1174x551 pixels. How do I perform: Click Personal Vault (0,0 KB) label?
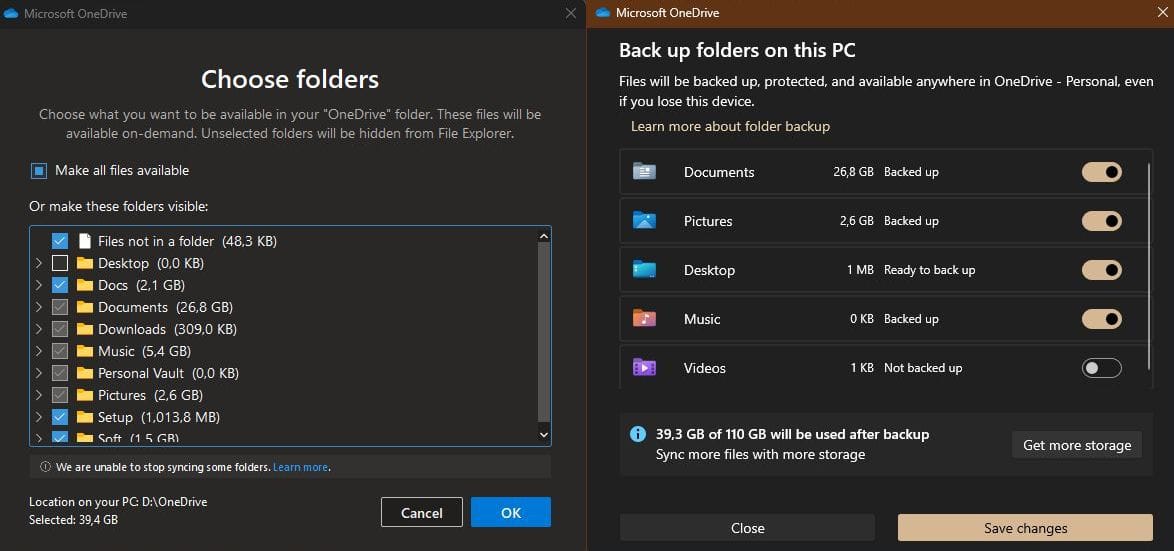pos(168,373)
